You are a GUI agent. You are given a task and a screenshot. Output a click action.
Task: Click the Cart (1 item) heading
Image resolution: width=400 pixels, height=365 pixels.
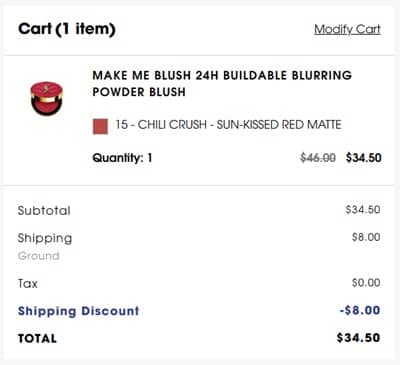[x=67, y=29]
